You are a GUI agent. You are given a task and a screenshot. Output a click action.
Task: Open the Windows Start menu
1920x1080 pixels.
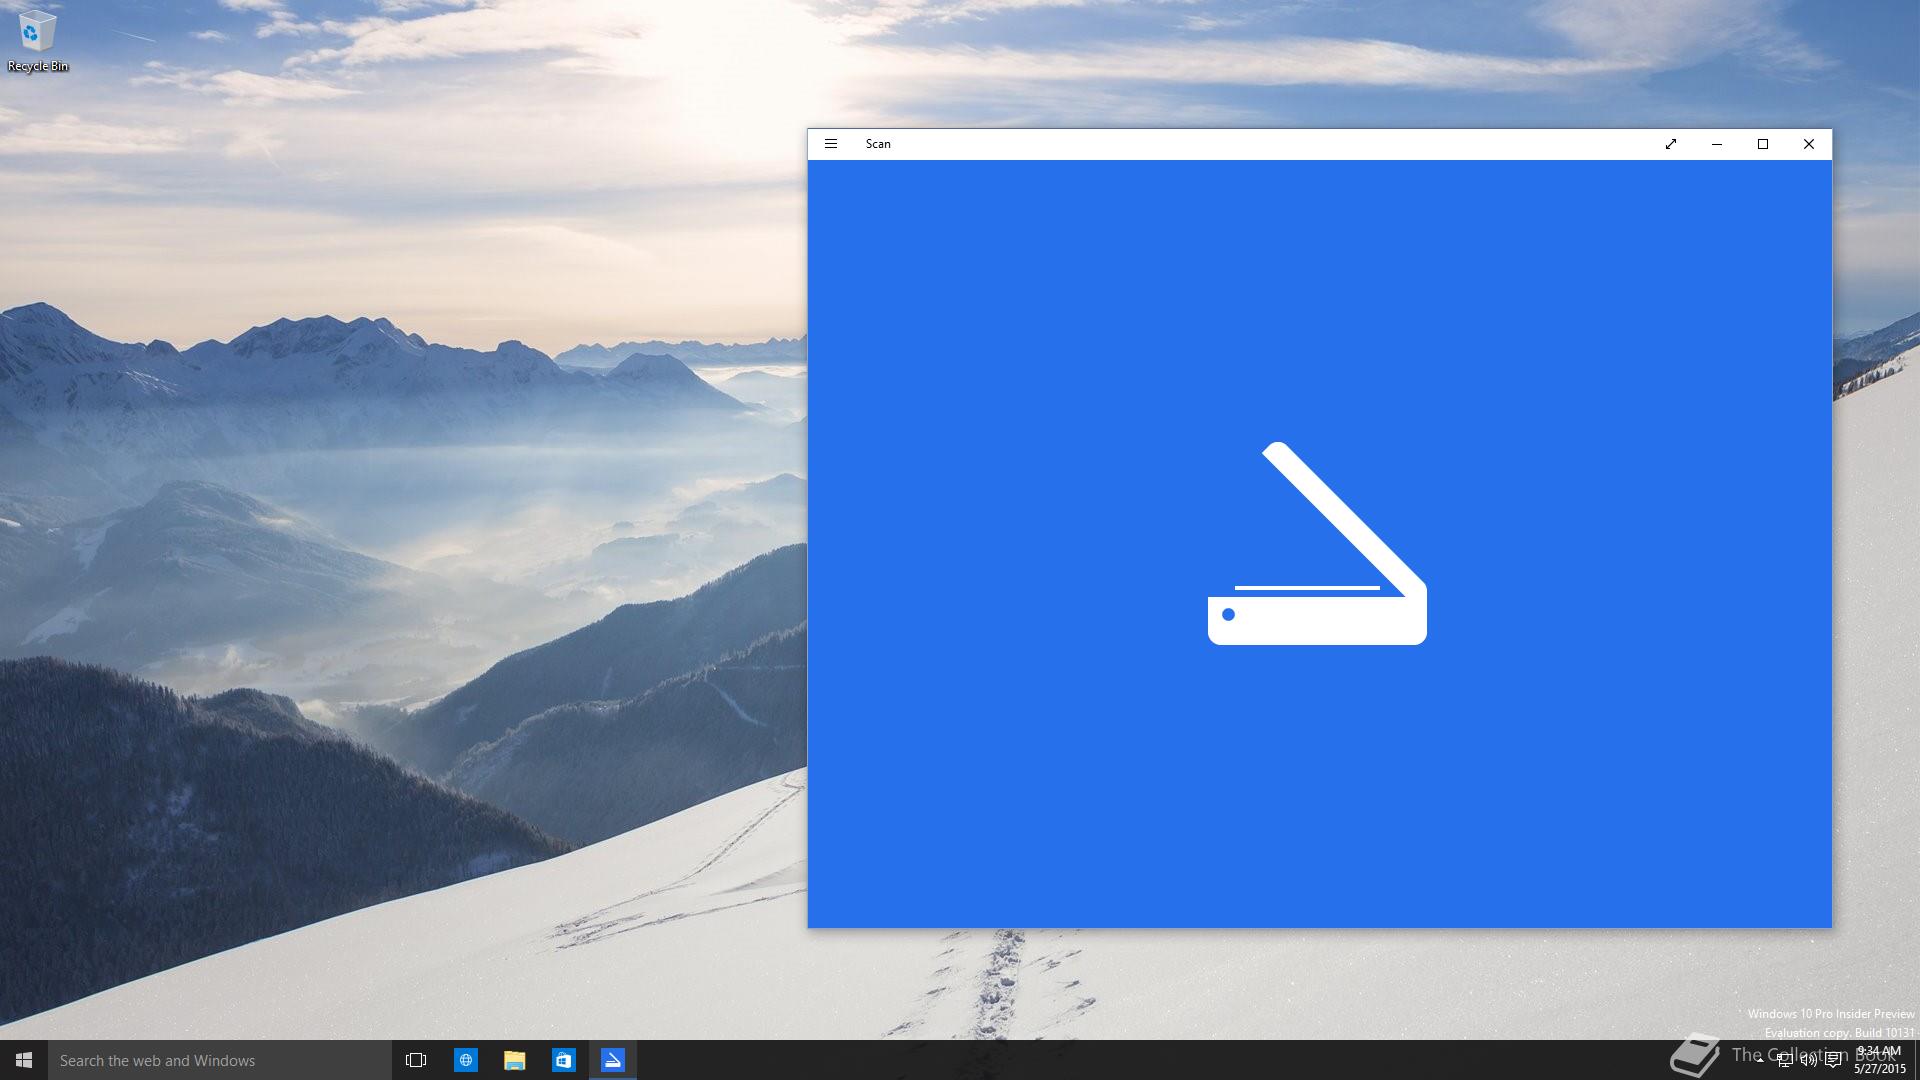point(24,1060)
